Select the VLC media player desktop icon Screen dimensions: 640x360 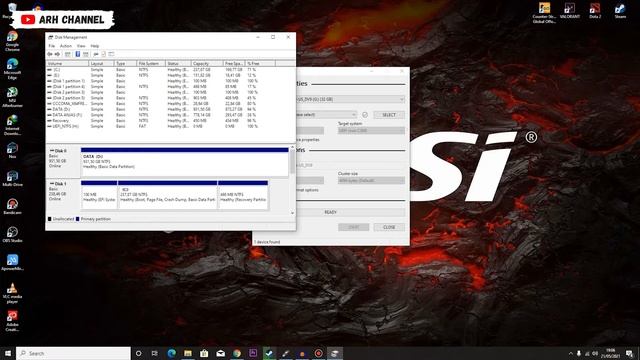point(12,293)
